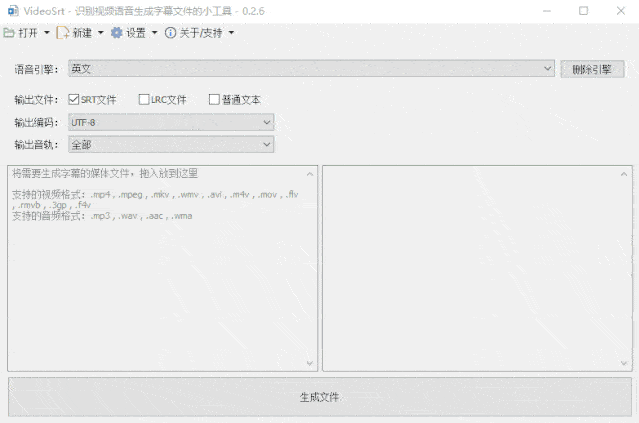Screen dimensions: 639x423
Task: Minimize the VideoSrt window
Action: point(547,11)
